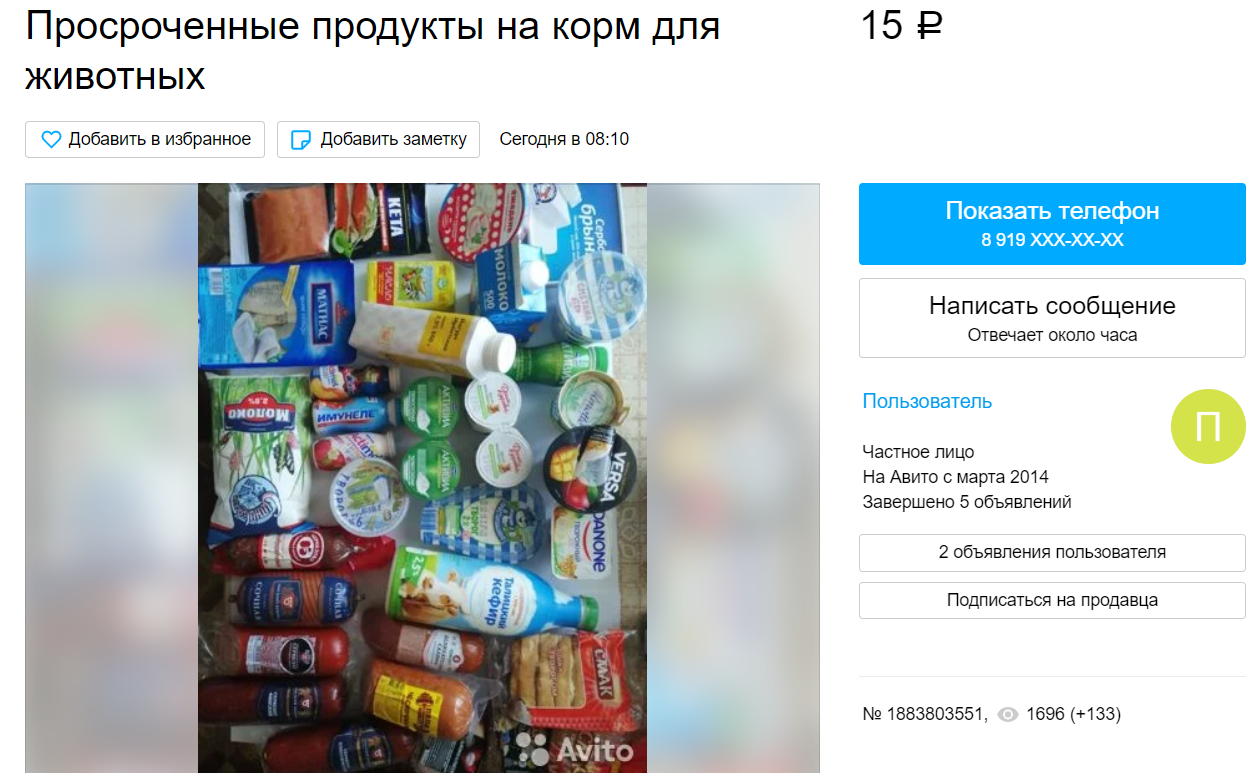Click the Добавить заметку button
Viewport: 1258px width, 773px height.
click(379, 140)
